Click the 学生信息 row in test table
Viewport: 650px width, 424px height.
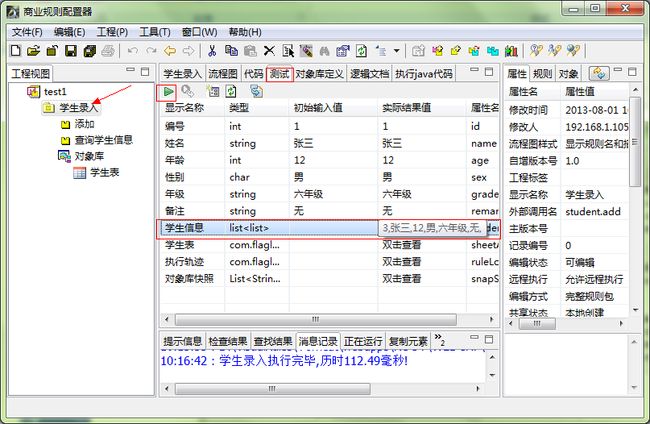(328, 228)
